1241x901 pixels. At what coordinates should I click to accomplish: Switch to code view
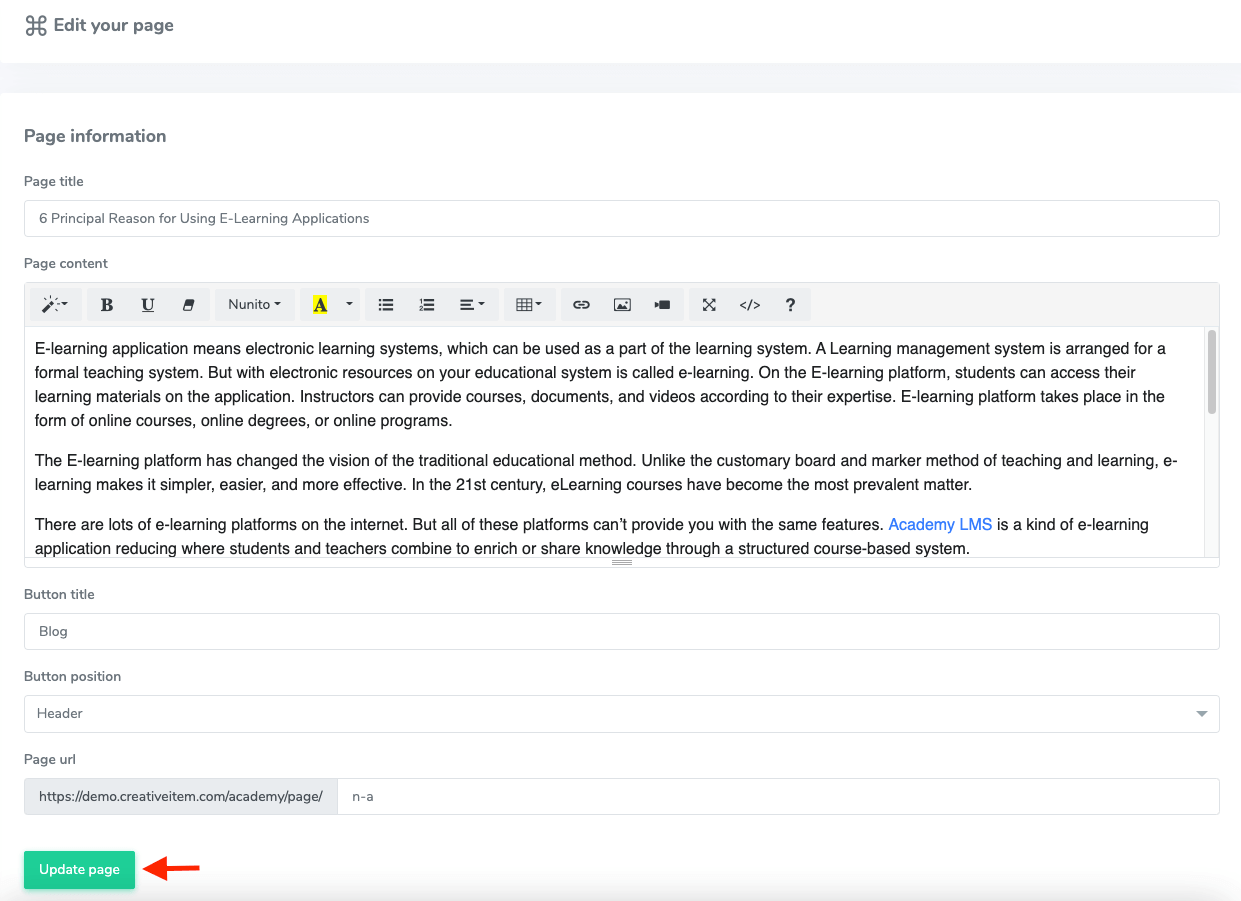click(750, 305)
